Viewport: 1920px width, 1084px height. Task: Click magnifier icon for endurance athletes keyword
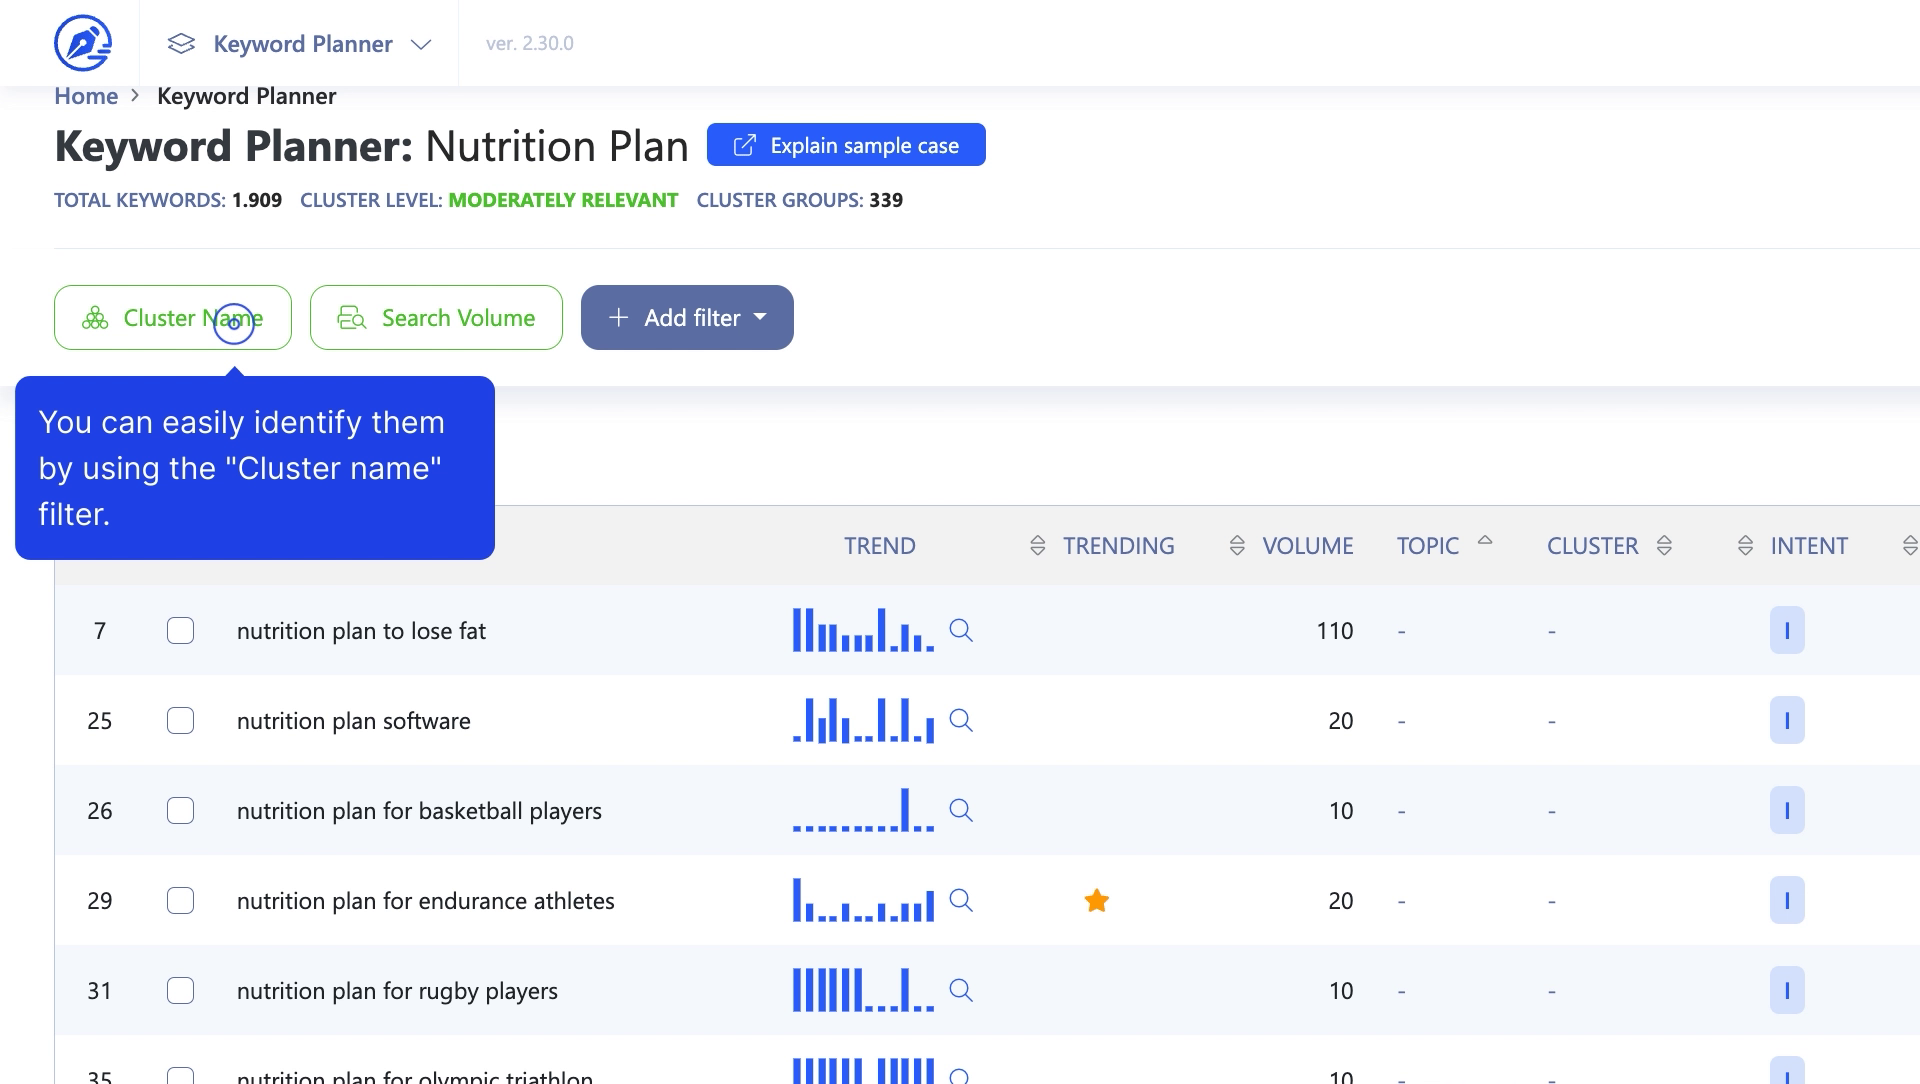[961, 900]
